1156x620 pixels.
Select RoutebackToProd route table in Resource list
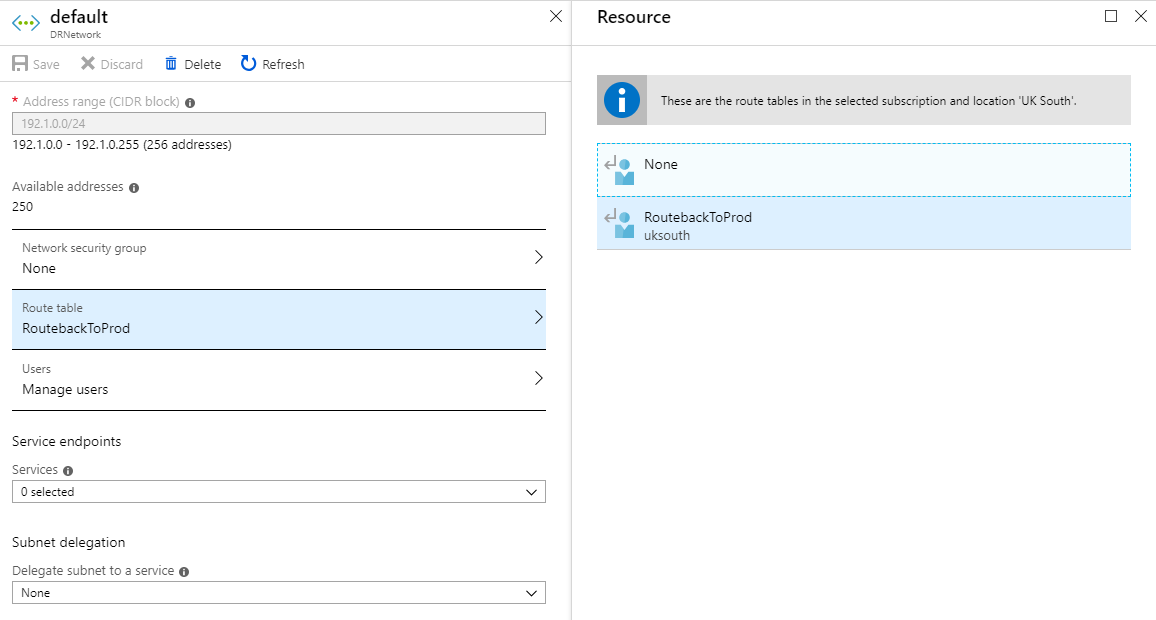click(863, 225)
